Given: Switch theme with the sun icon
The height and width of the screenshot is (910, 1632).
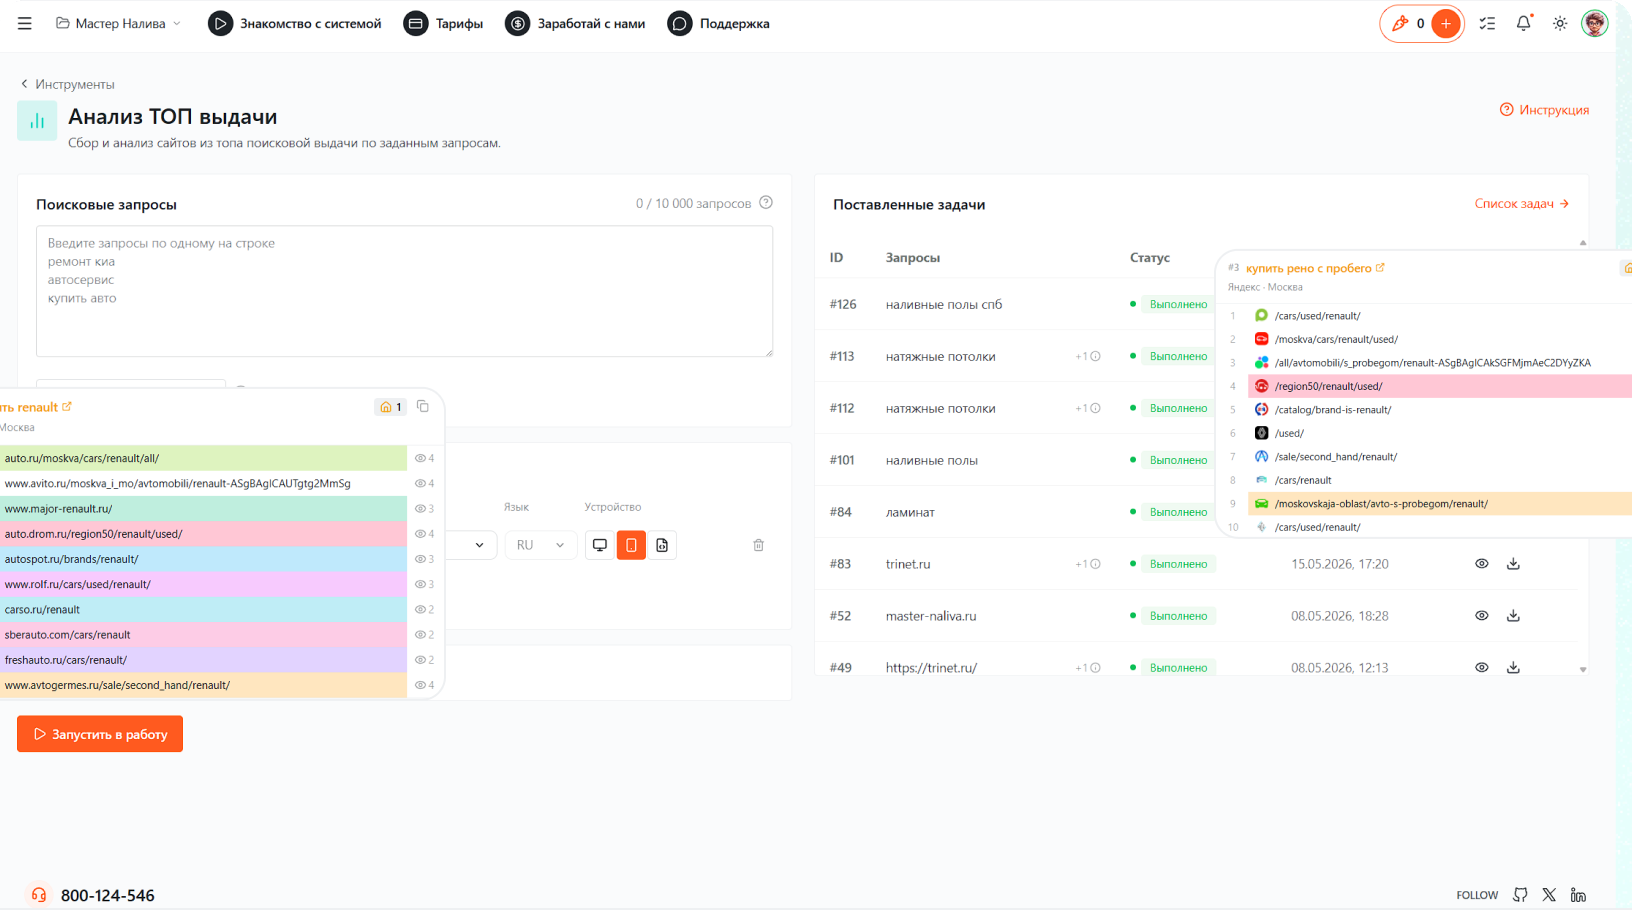Looking at the screenshot, I should 1559,23.
